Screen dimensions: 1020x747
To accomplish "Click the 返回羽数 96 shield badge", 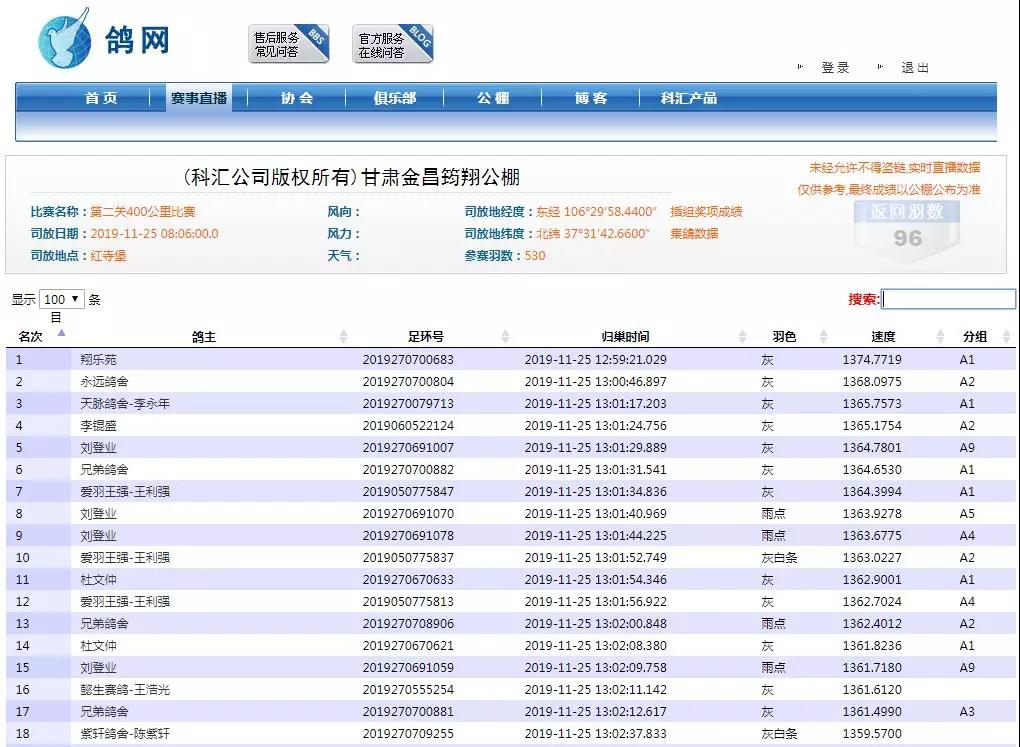I will [907, 232].
